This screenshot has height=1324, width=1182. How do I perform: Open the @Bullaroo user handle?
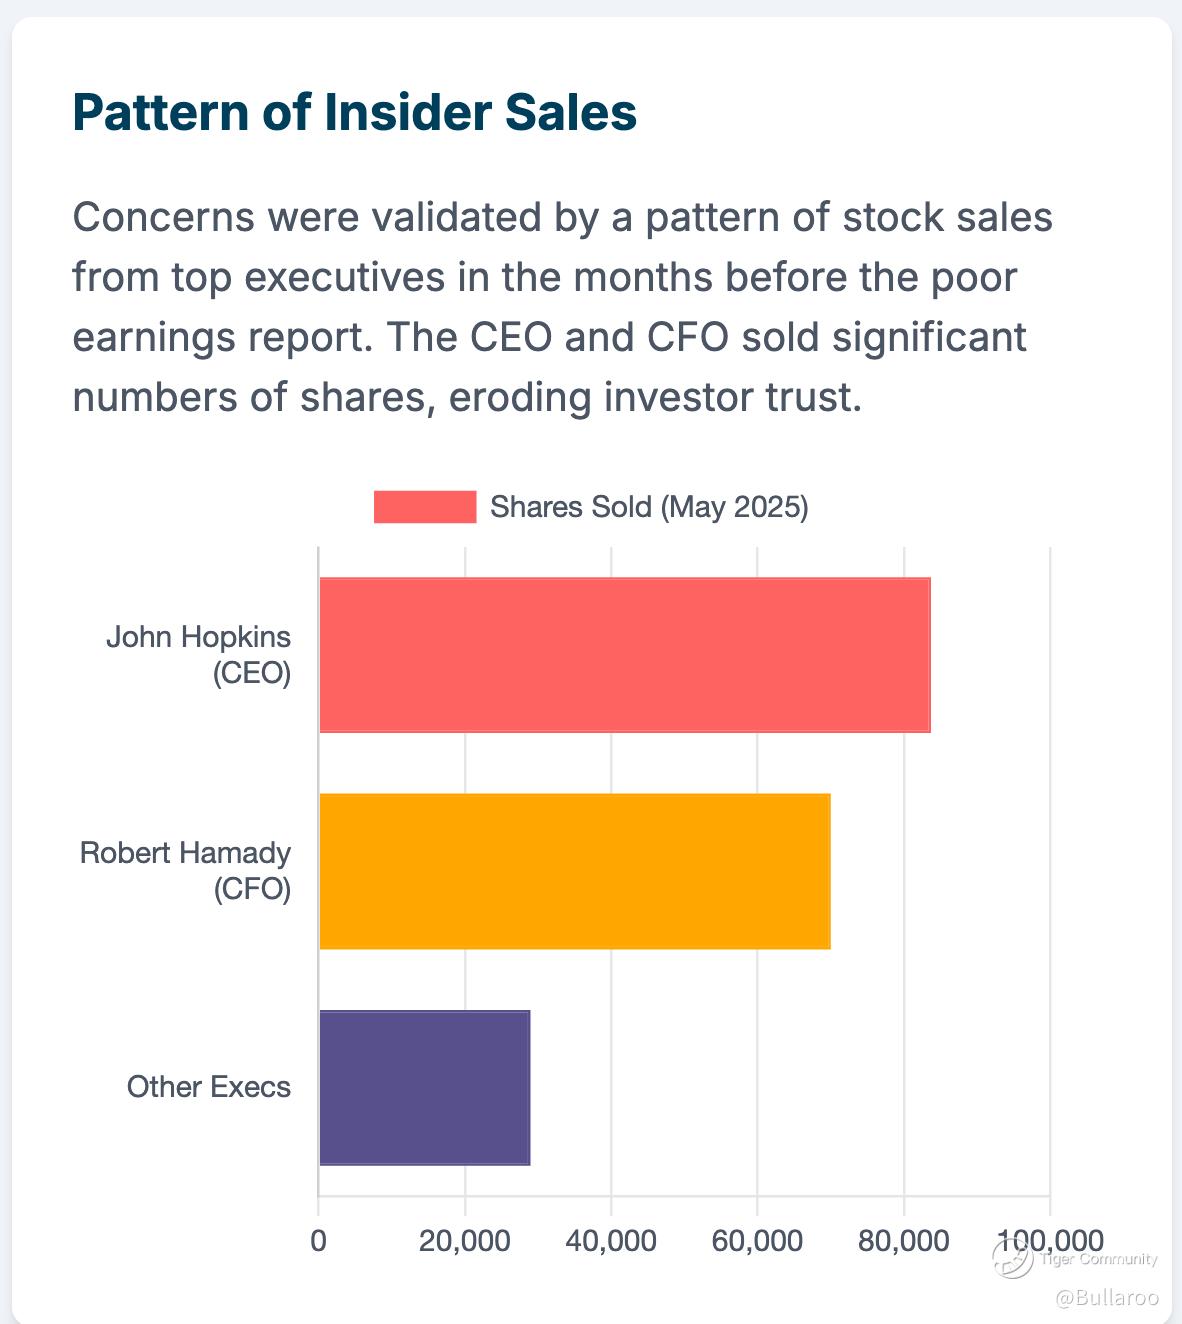click(x=1107, y=1298)
